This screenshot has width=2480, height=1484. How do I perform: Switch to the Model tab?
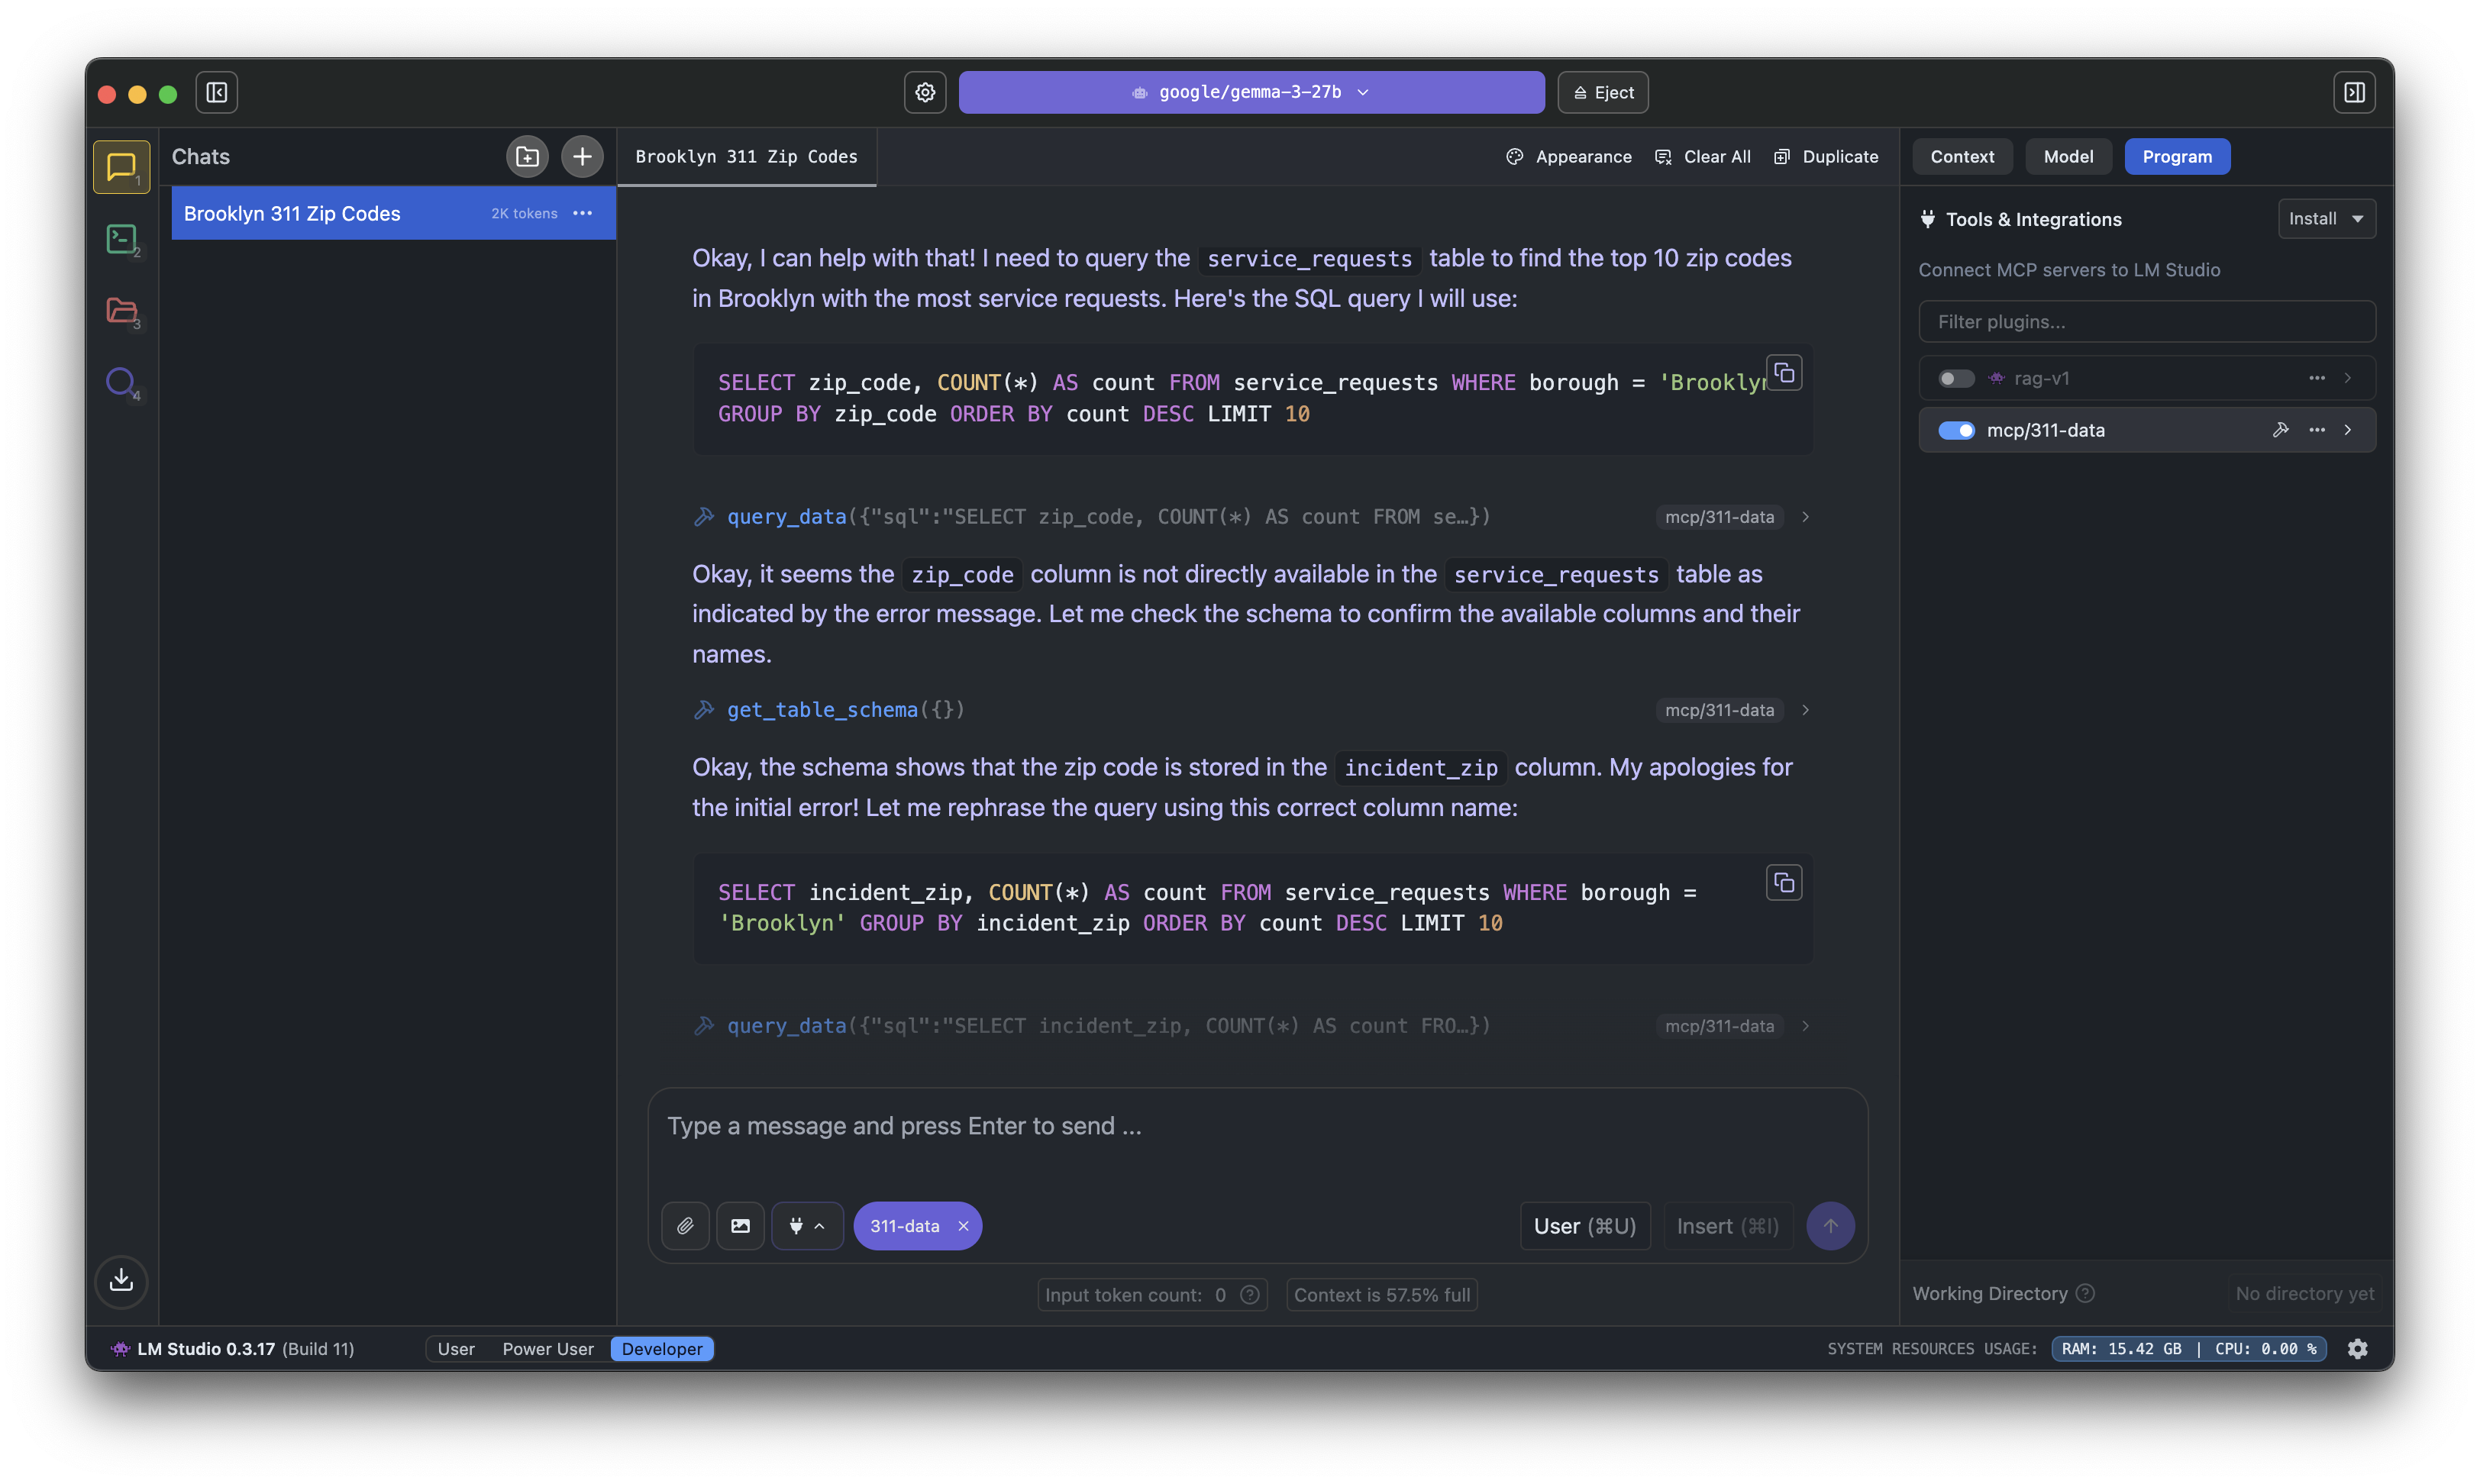point(2068,157)
